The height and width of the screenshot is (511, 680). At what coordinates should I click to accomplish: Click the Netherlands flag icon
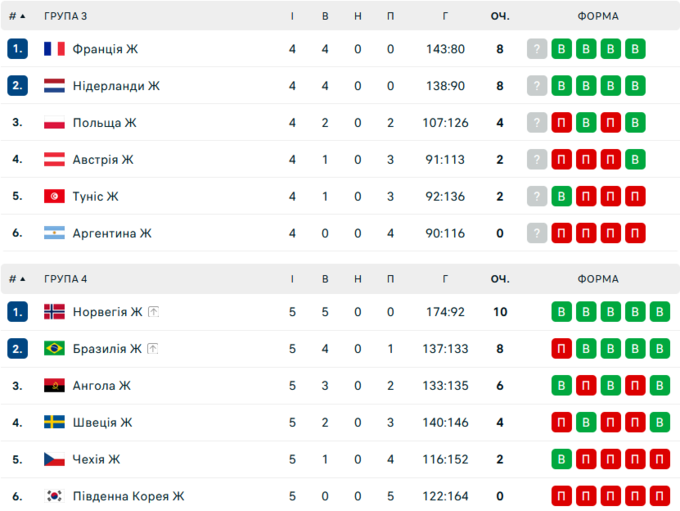pos(54,86)
